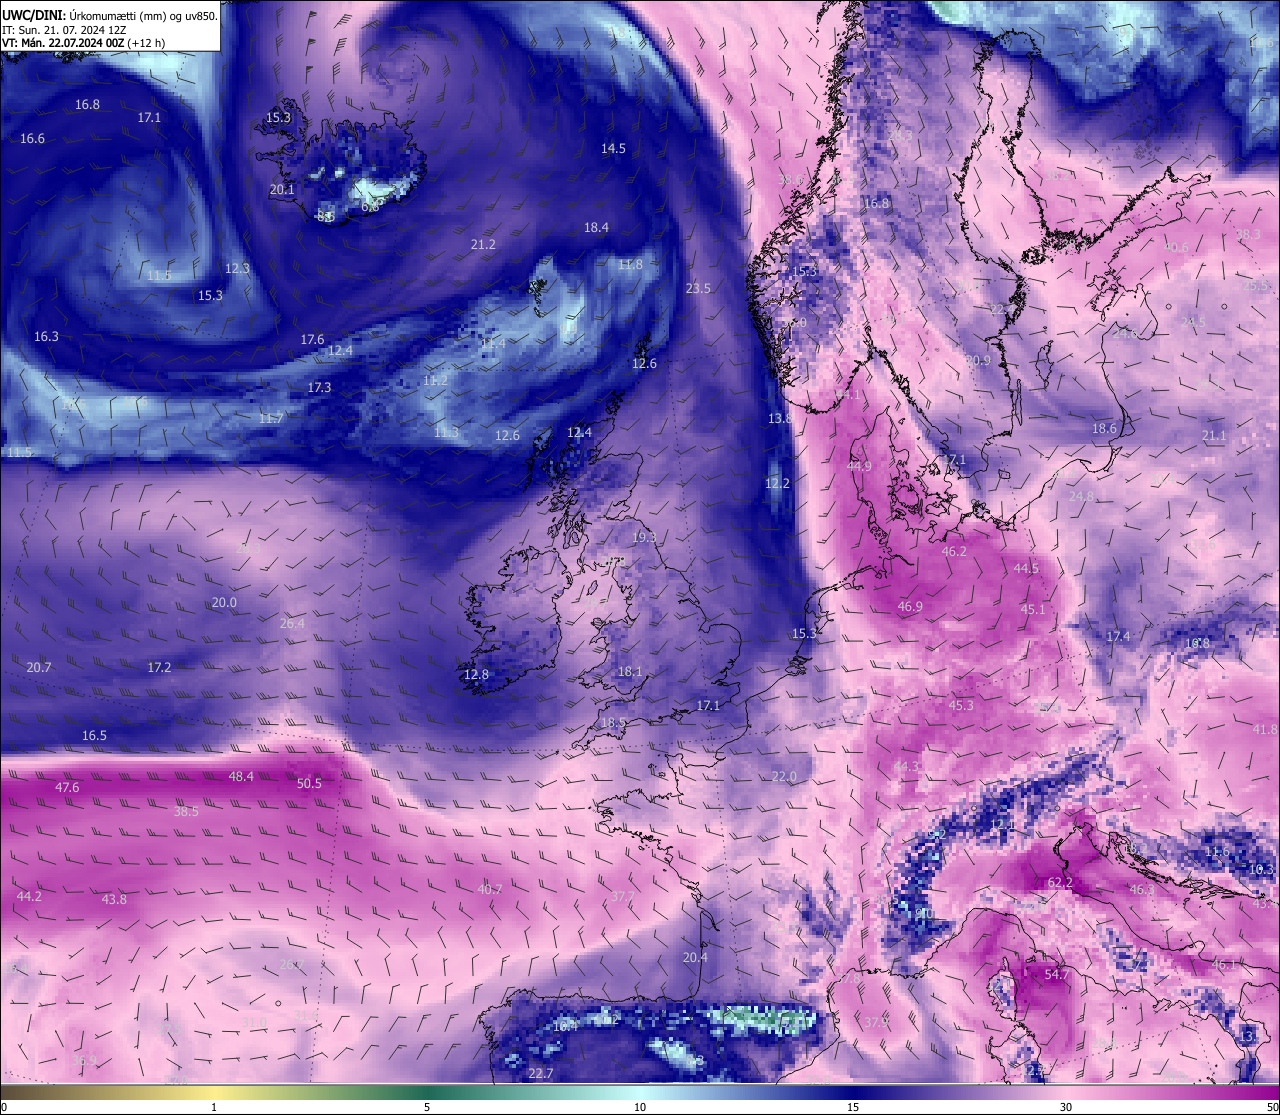This screenshot has height=1115, width=1280.
Task: Select the 18.4 map value
Action: tap(596, 228)
